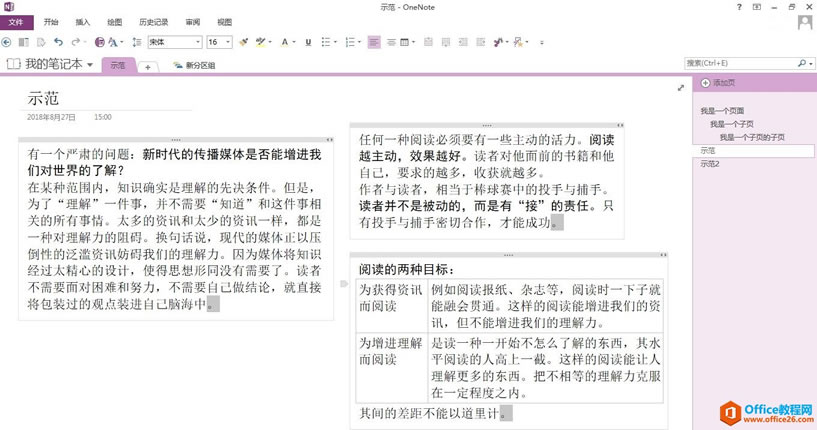
Task: Open the paragraph spacing tool
Action: tap(137, 42)
